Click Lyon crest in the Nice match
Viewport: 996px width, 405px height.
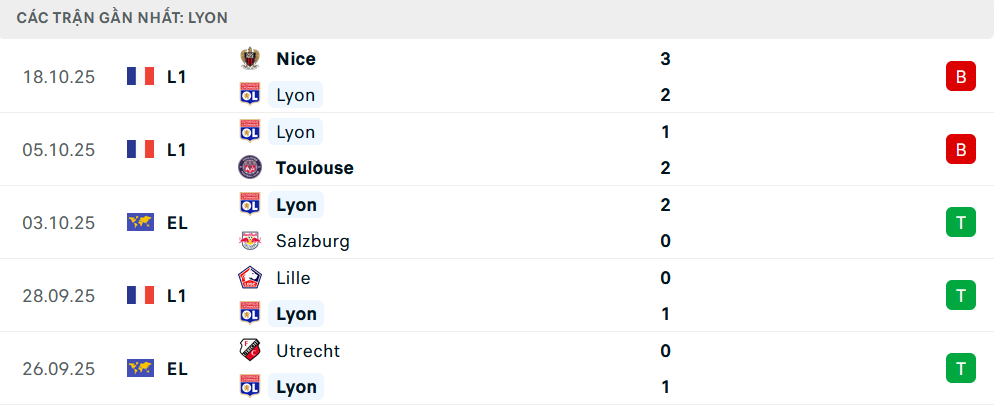click(x=250, y=95)
